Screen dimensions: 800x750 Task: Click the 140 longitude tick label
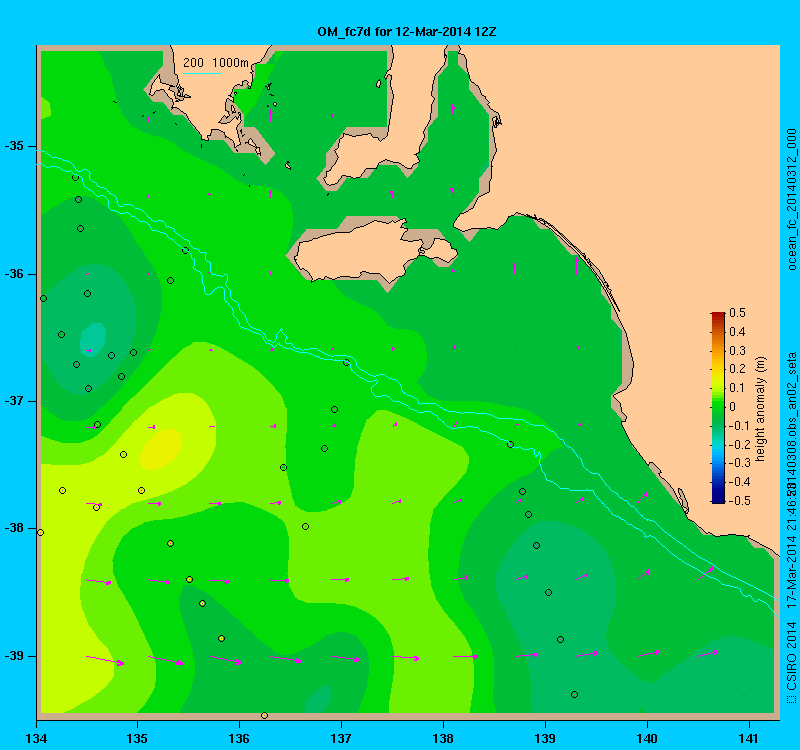[647, 738]
